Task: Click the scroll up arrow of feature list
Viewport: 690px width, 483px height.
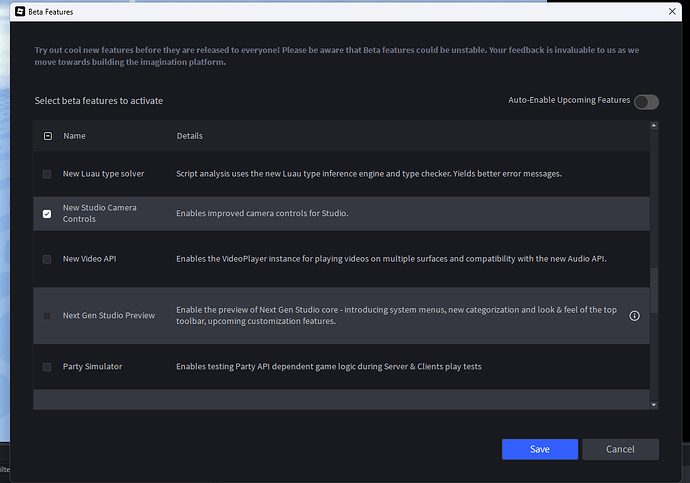Action: (654, 126)
